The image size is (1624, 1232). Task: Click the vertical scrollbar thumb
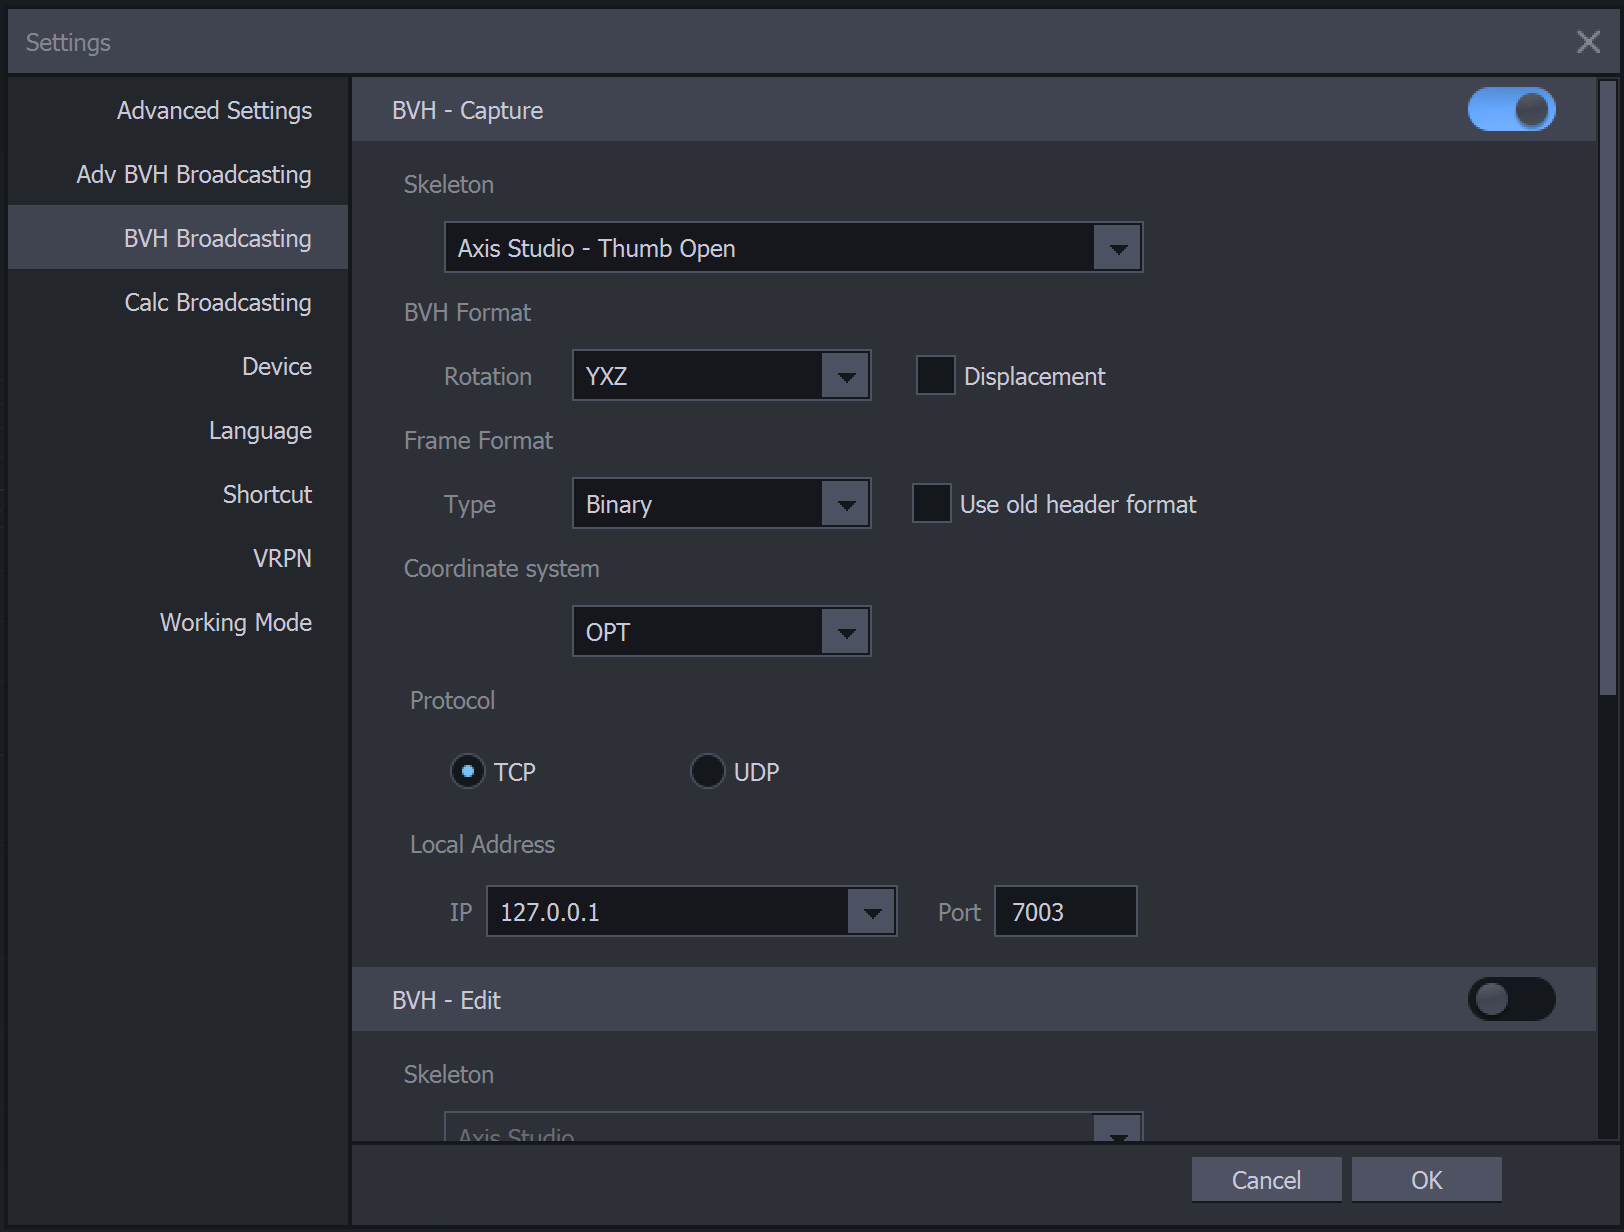click(1608, 388)
